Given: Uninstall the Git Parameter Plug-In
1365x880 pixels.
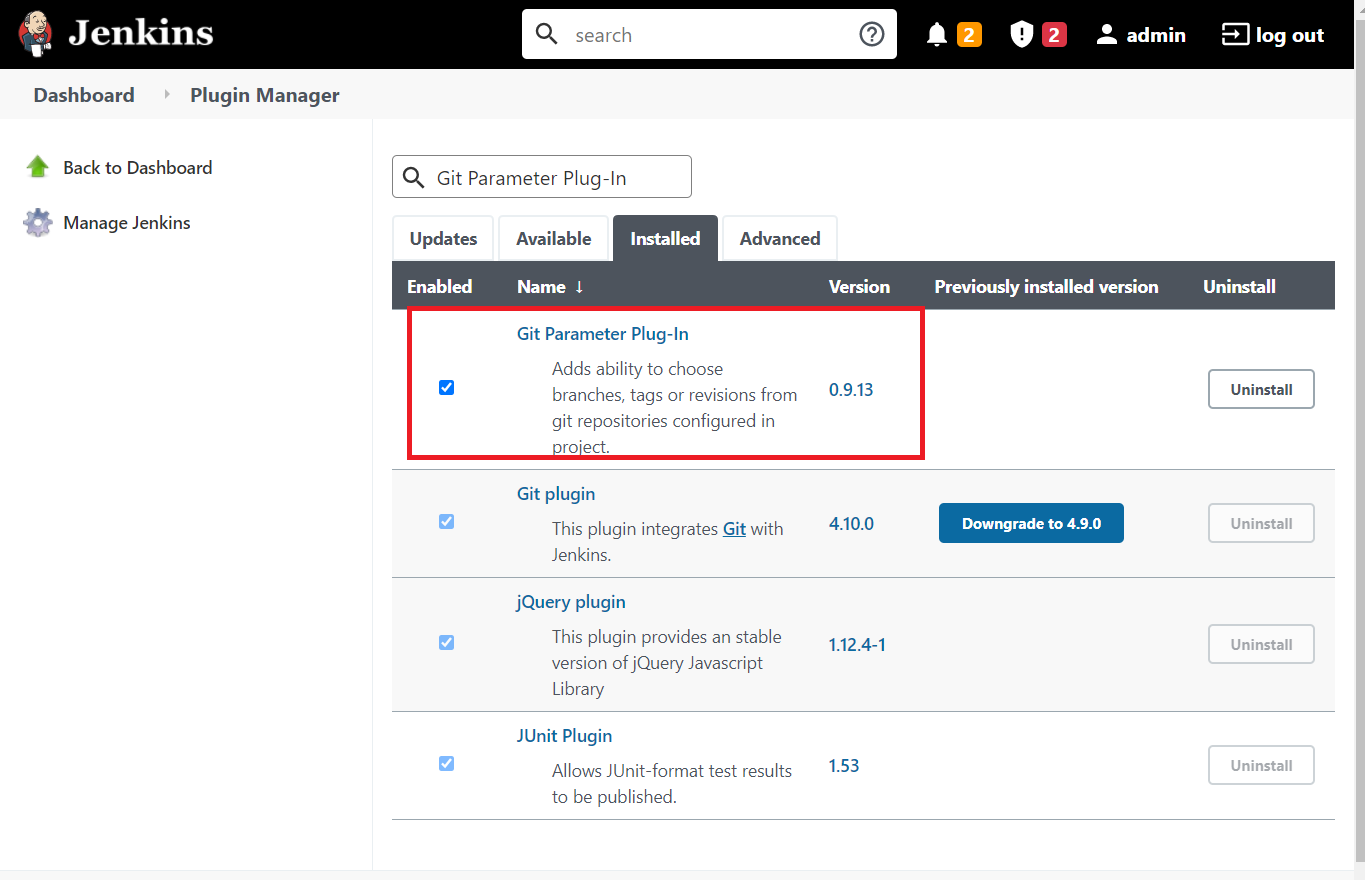Looking at the screenshot, I should tap(1261, 389).
